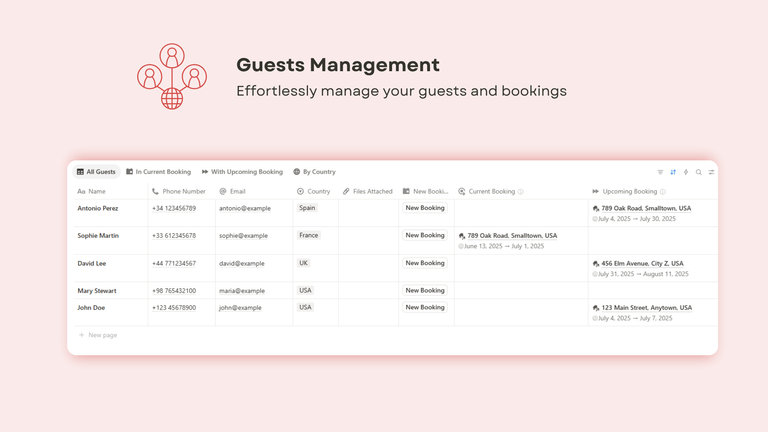The image size is (768, 432).
Task: Open With Upcoming Booking tab
Action: (x=242, y=172)
